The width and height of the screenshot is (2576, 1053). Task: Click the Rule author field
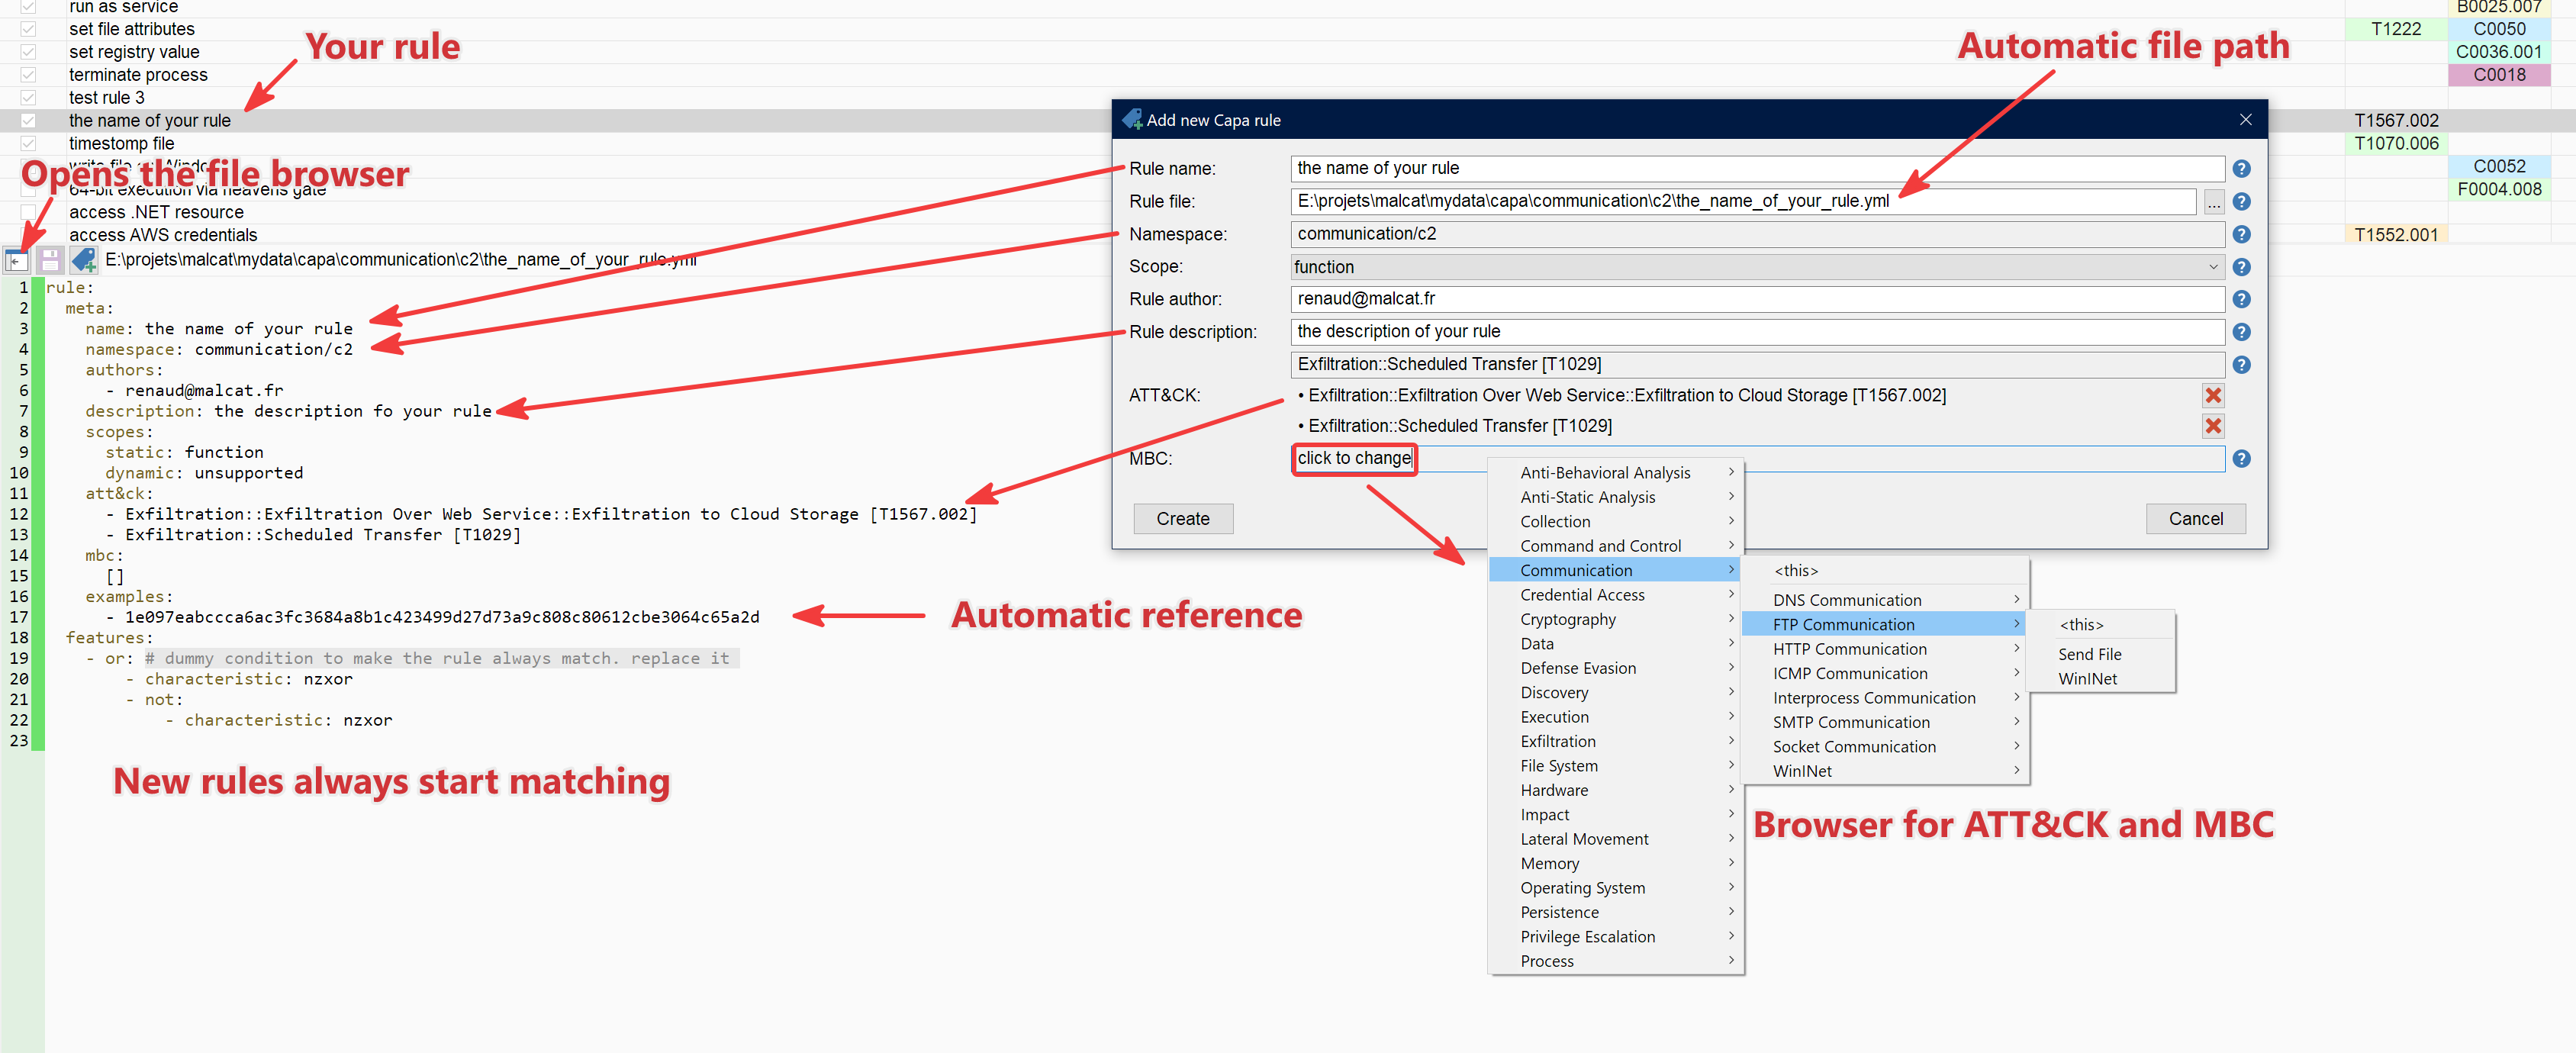(x=1757, y=299)
